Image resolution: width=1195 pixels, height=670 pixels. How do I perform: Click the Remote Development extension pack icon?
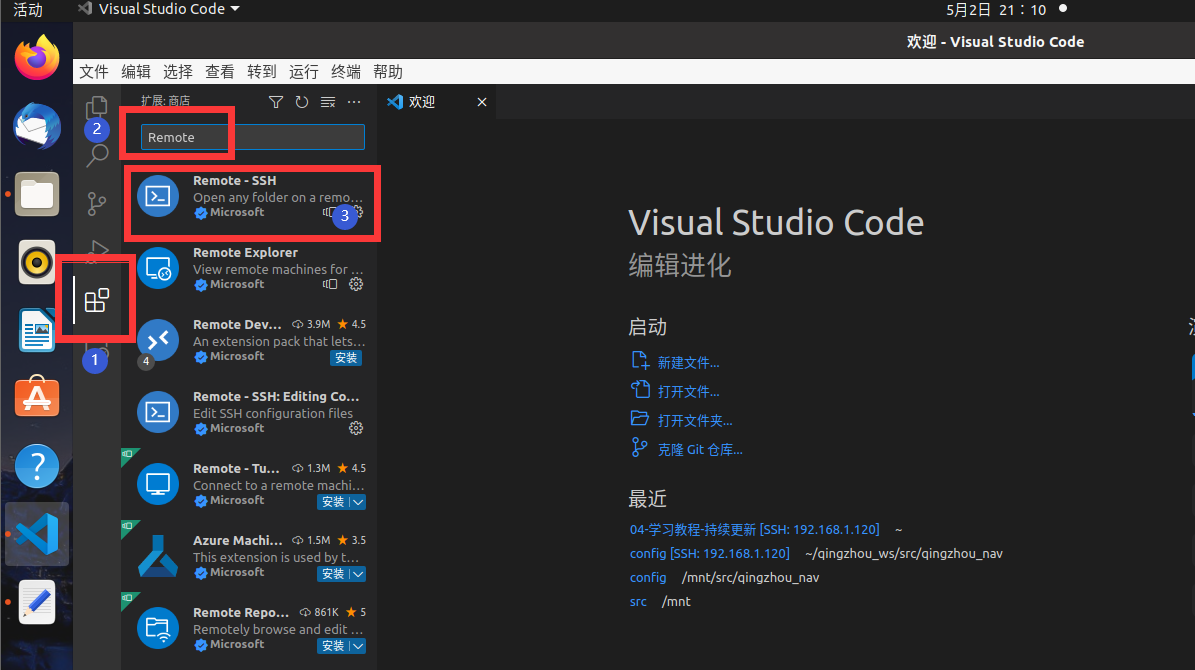158,340
